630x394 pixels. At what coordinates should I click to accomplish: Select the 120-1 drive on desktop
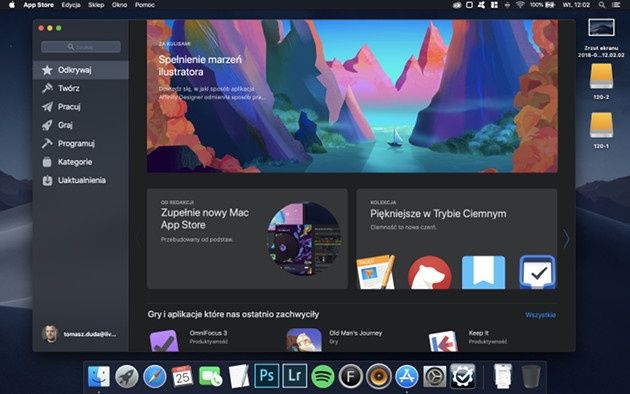click(x=601, y=131)
